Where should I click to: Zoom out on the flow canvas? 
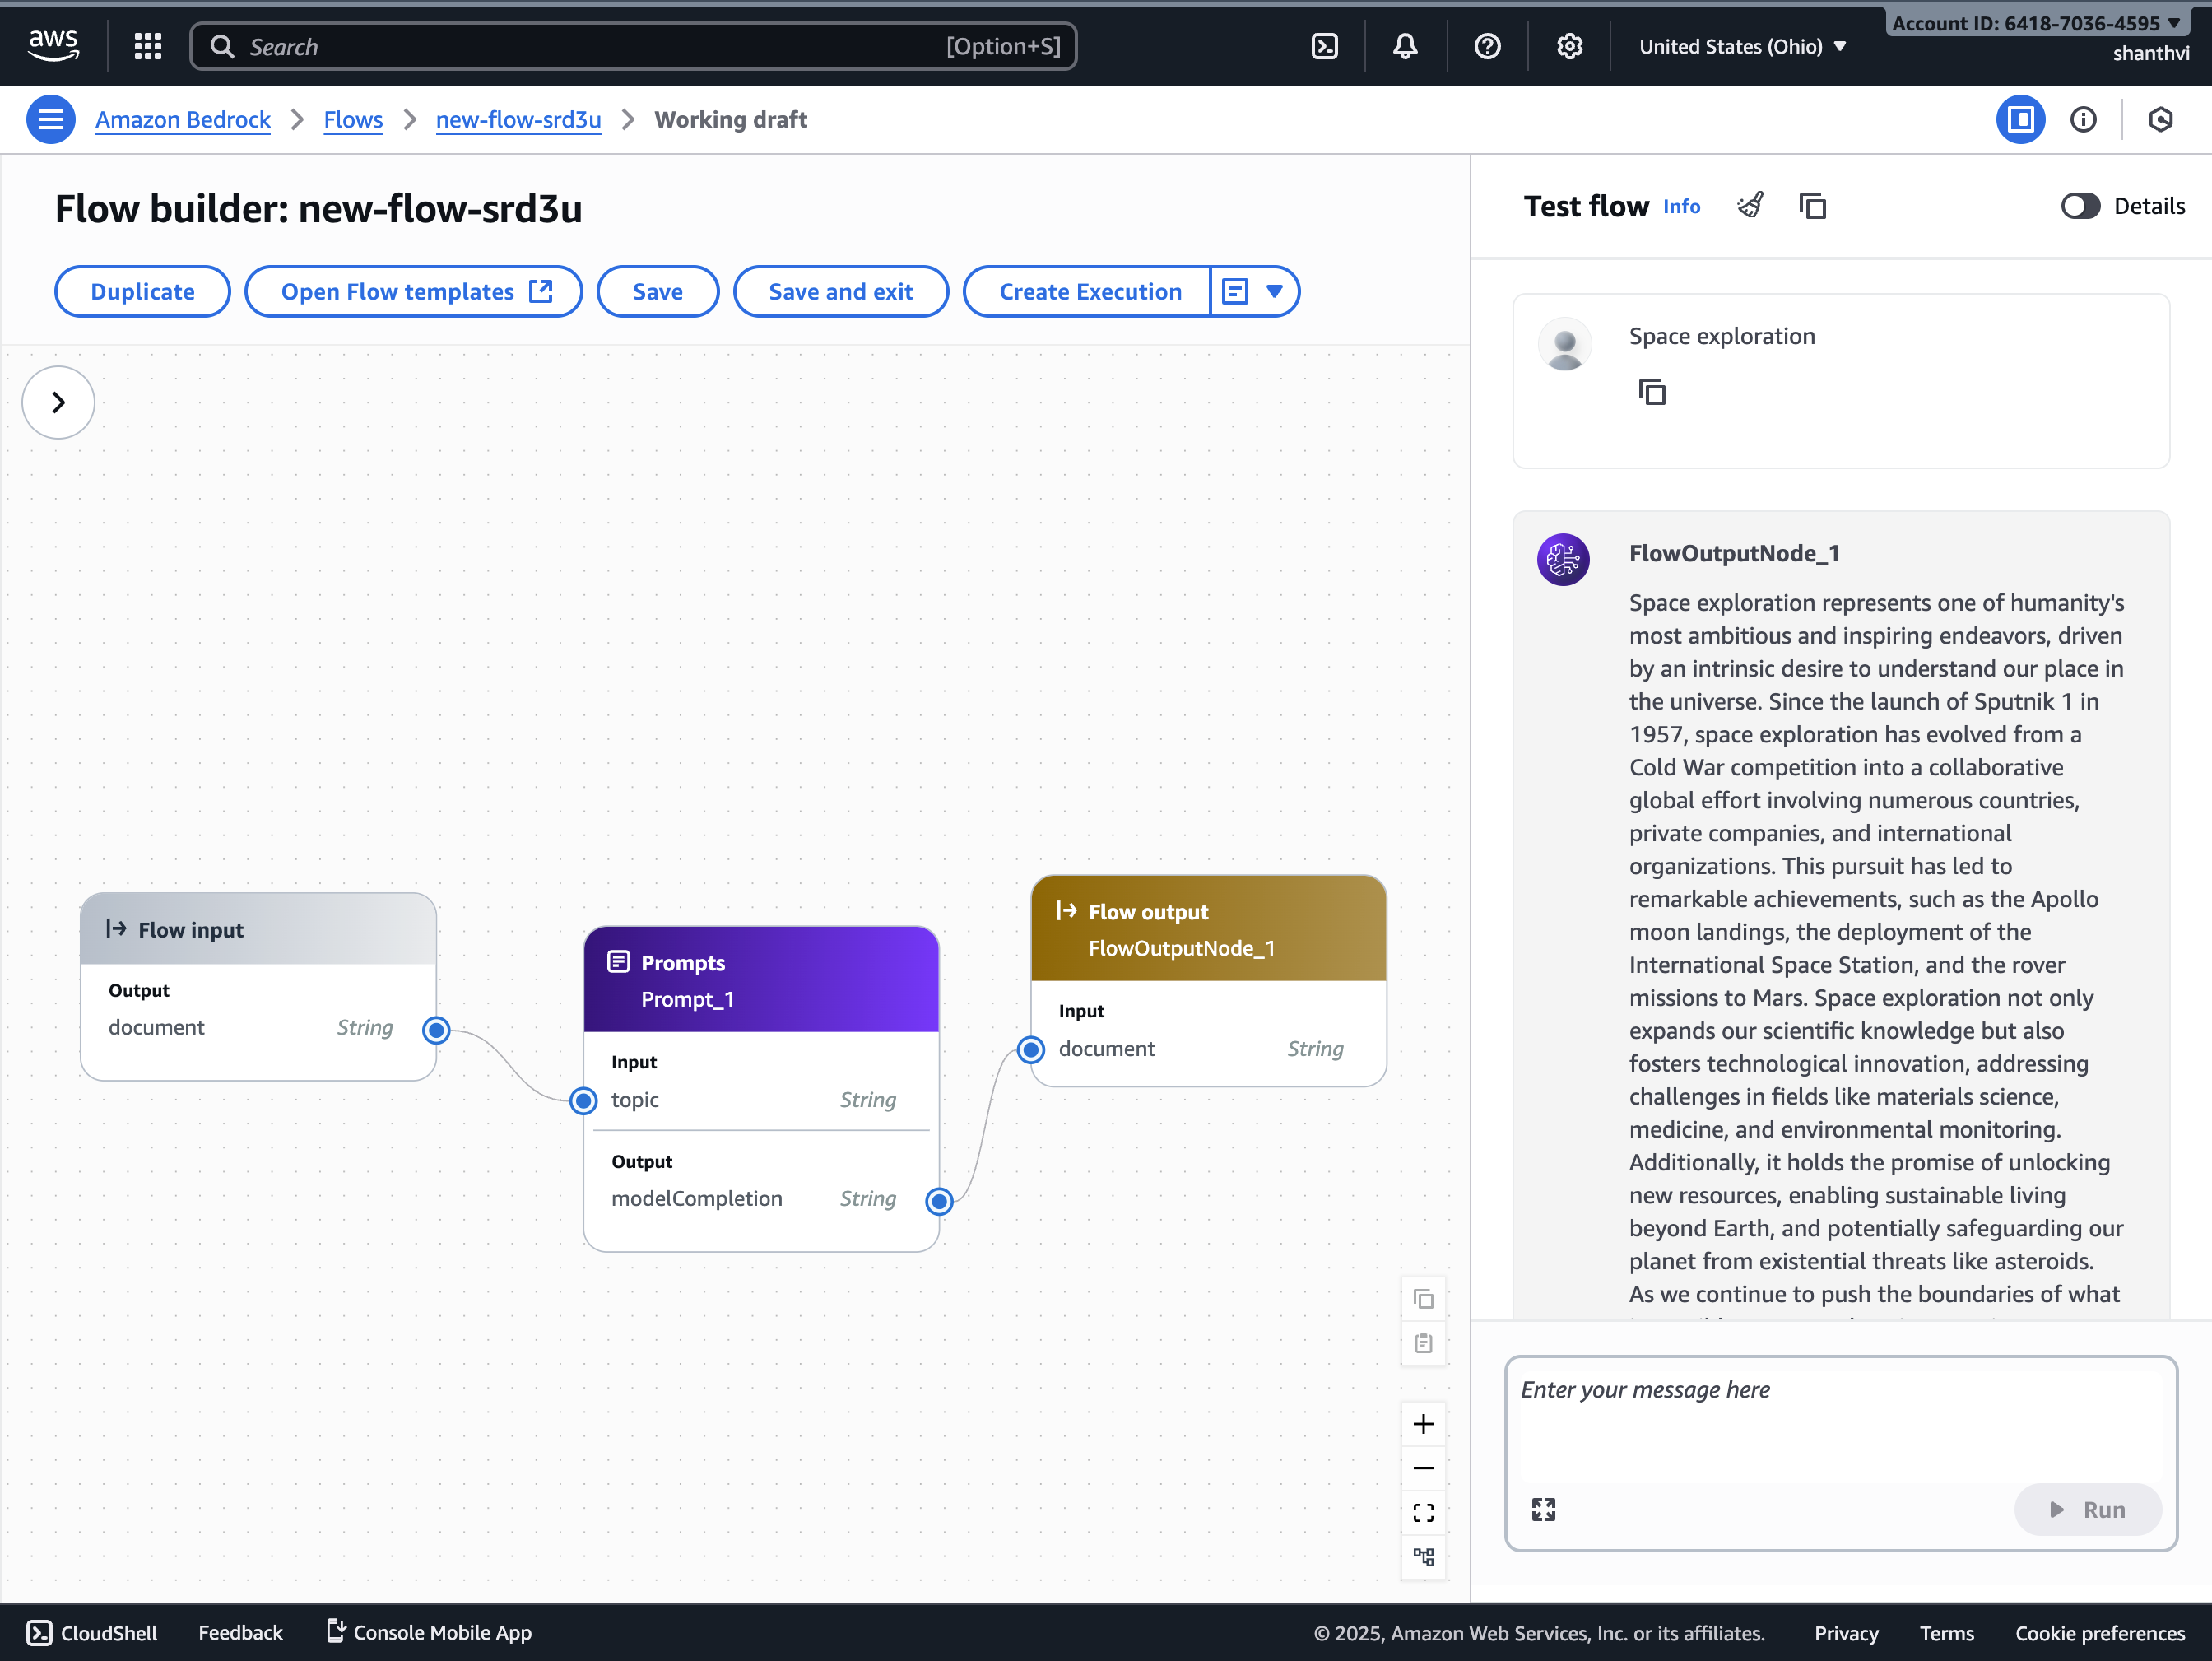(1423, 1468)
